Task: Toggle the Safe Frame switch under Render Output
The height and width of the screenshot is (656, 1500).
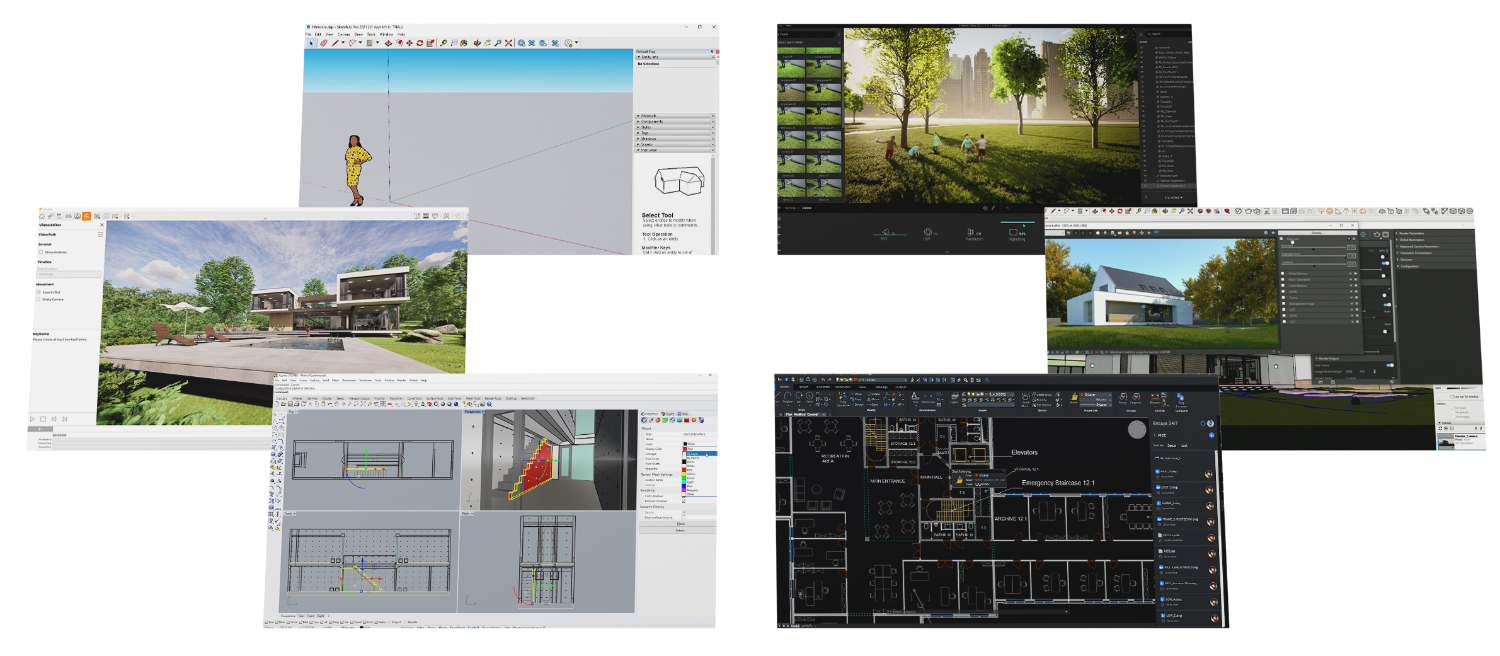Action: tap(1389, 365)
